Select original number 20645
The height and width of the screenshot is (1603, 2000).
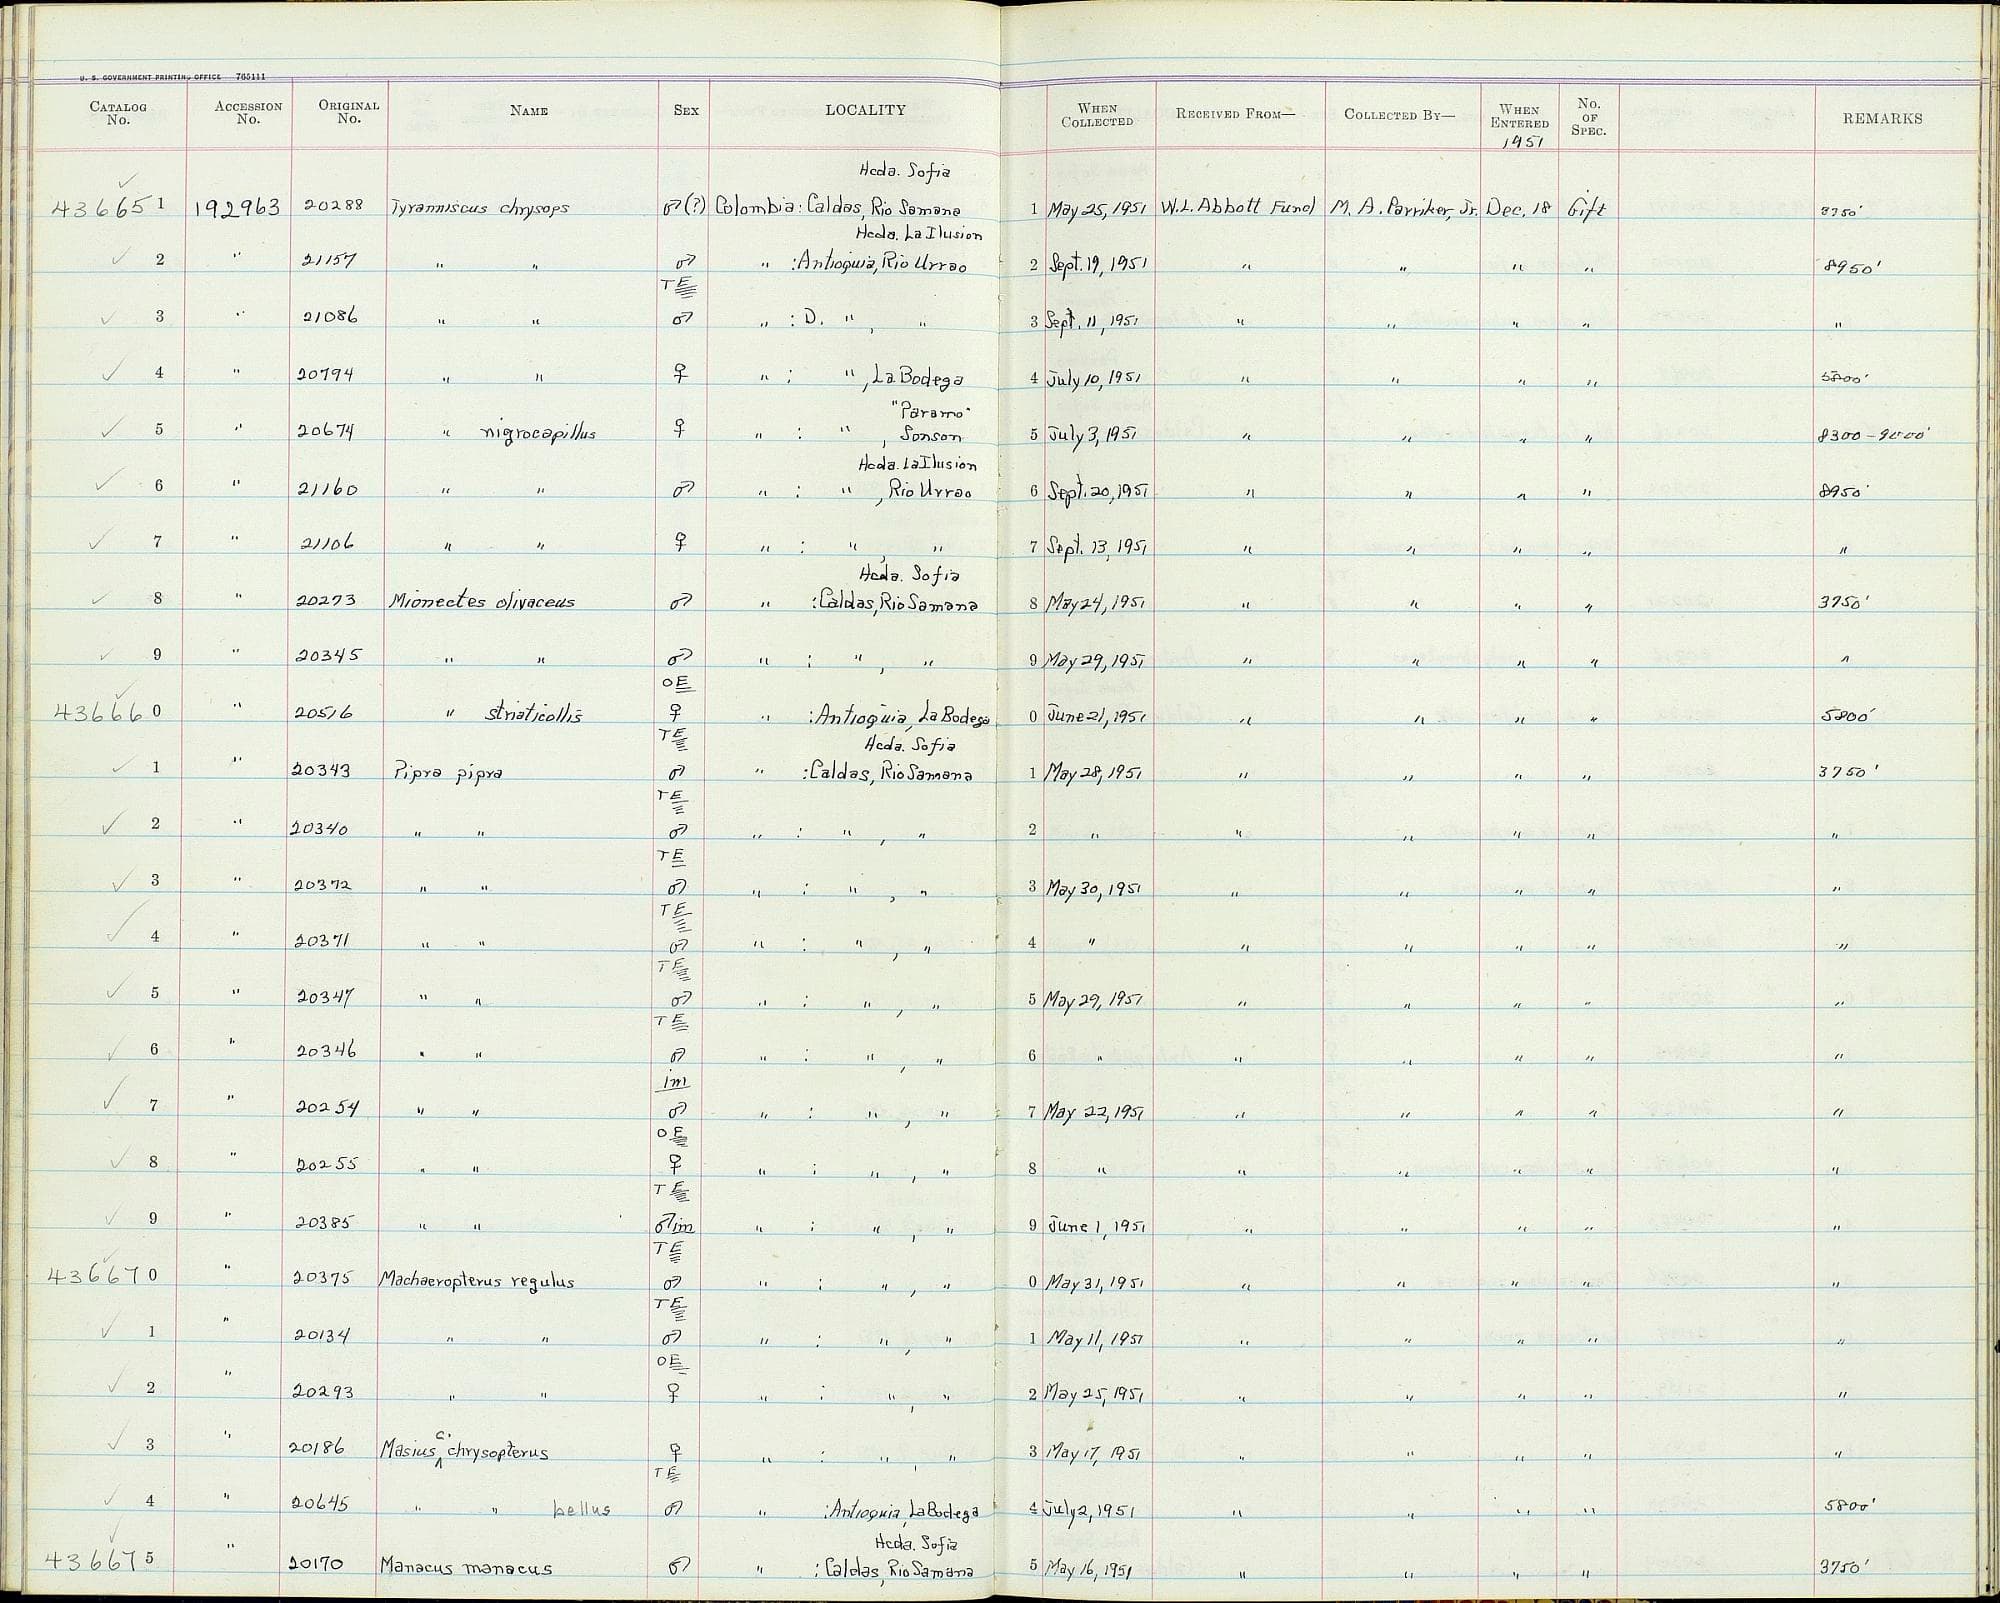pyautogui.click(x=320, y=1503)
